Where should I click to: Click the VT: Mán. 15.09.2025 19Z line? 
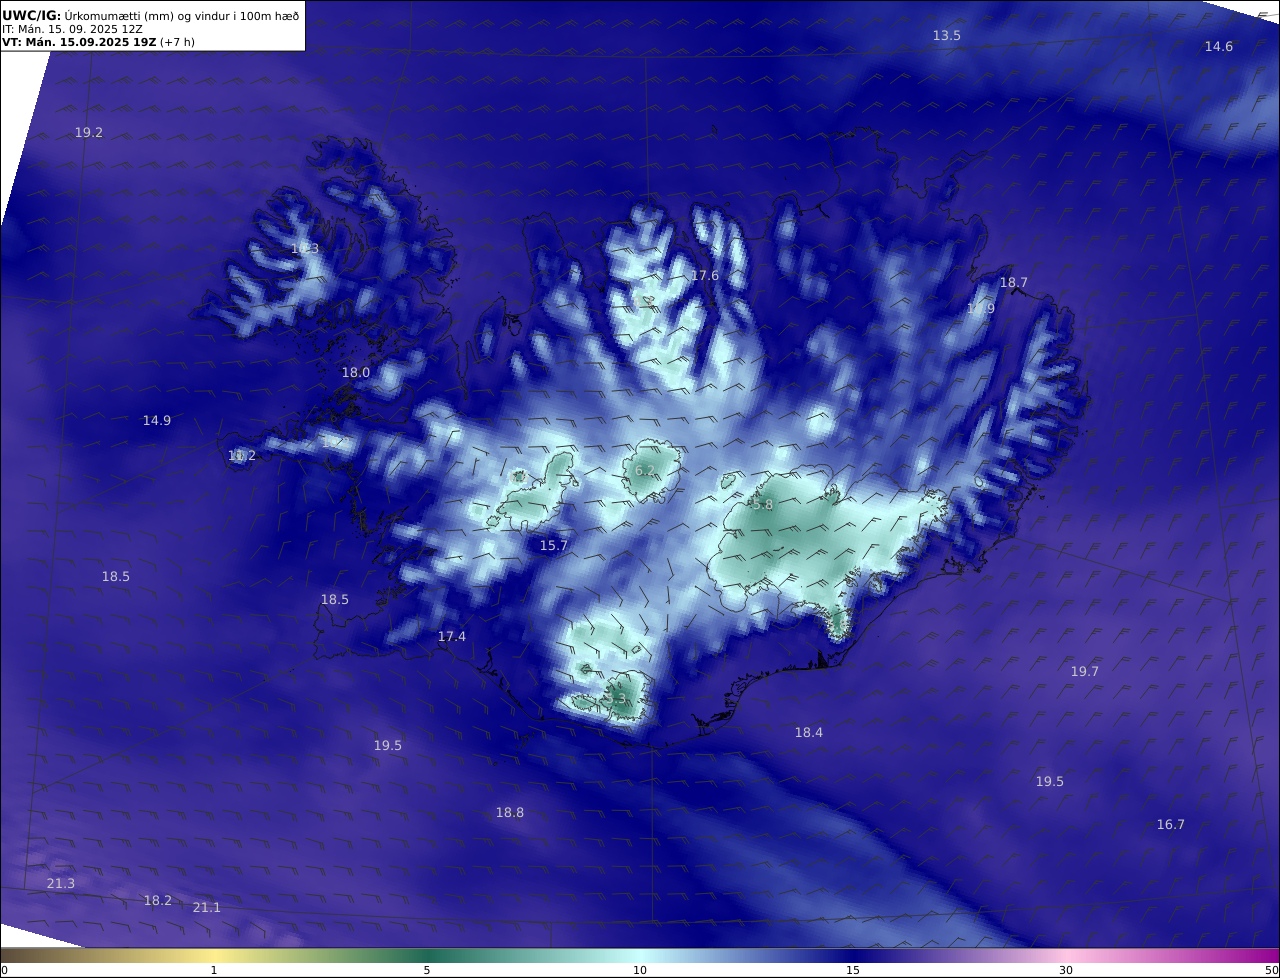(x=99, y=42)
